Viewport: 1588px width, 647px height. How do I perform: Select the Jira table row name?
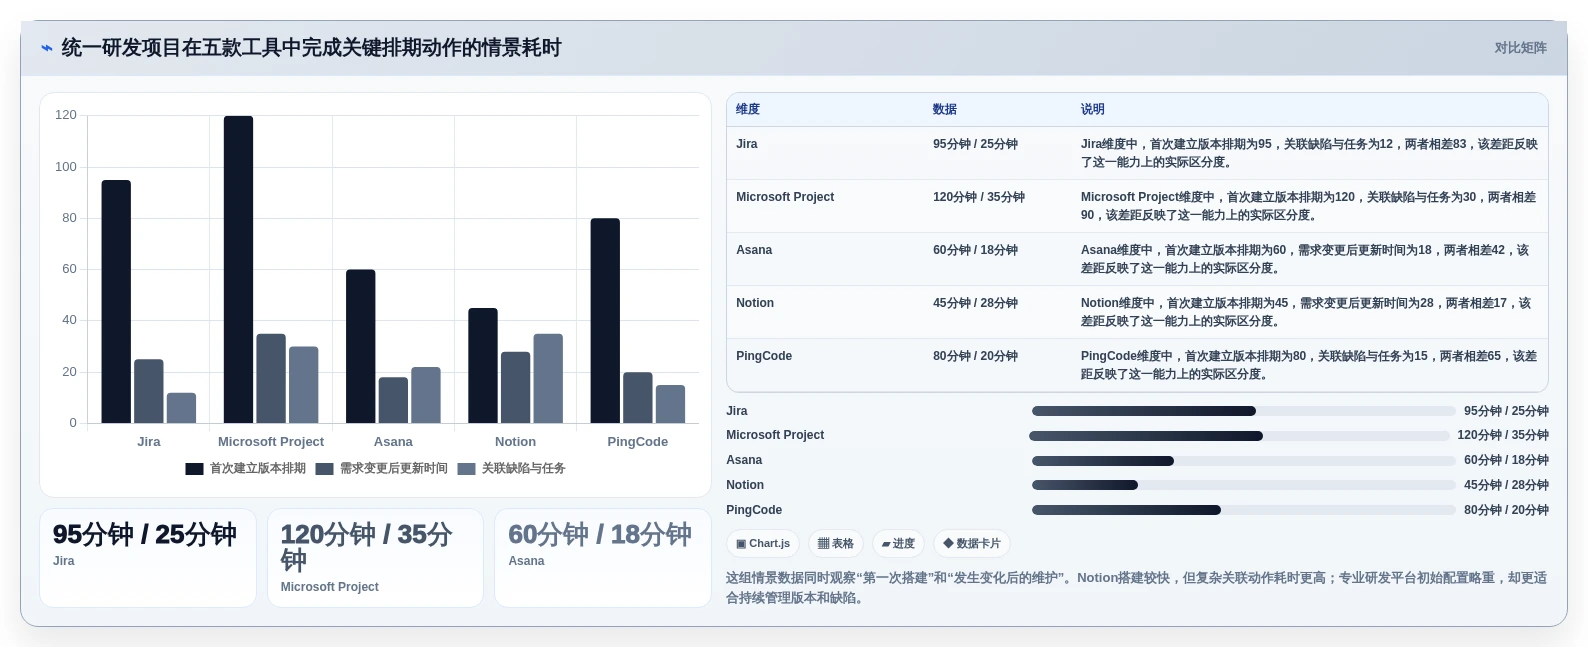click(747, 144)
